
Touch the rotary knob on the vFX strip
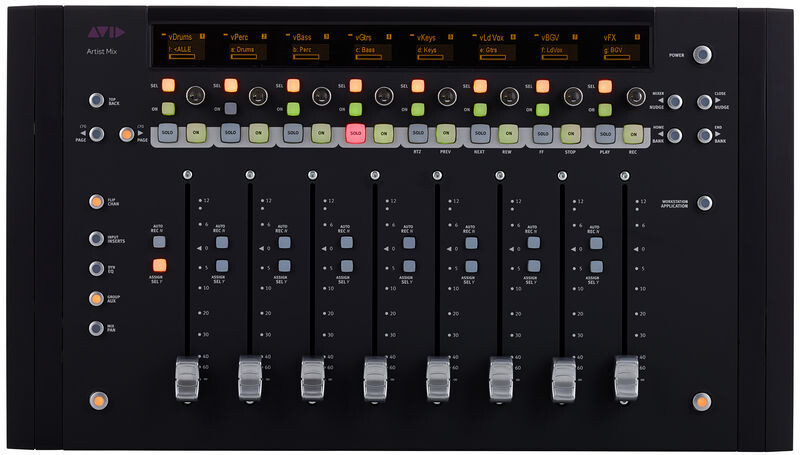tap(635, 96)
